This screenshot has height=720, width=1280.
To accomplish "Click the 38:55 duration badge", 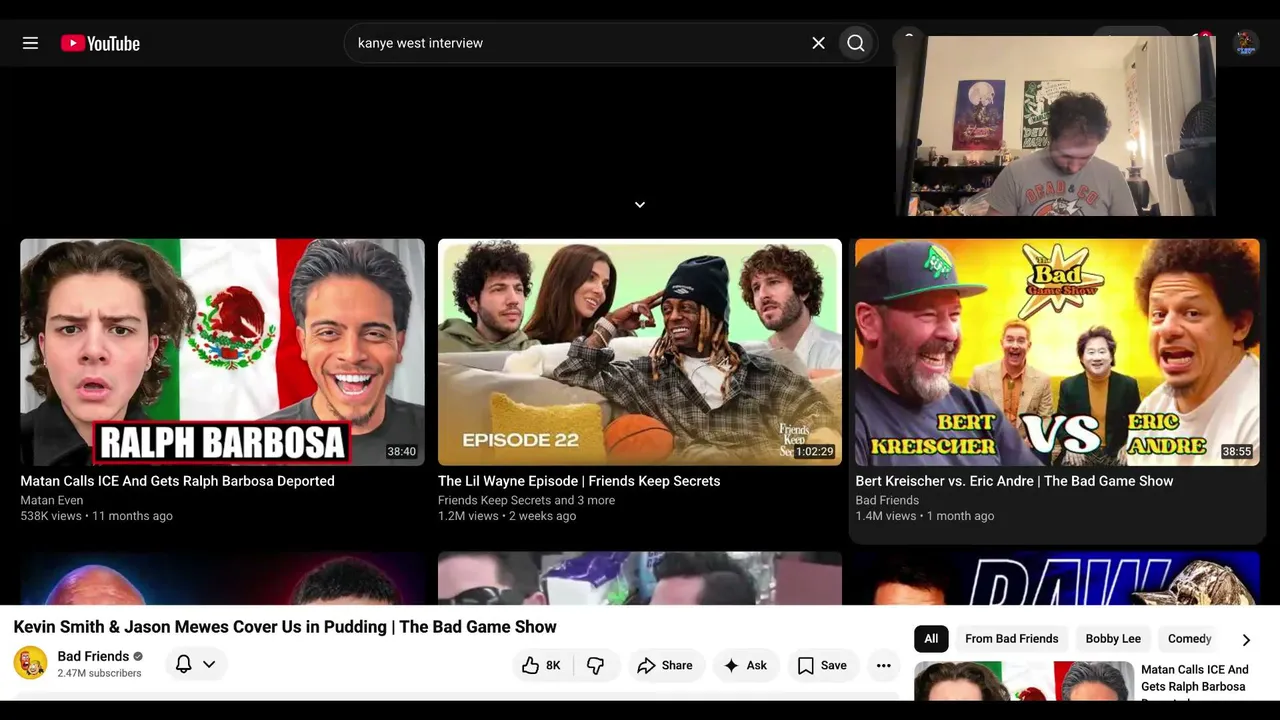I will [1237, 452].
